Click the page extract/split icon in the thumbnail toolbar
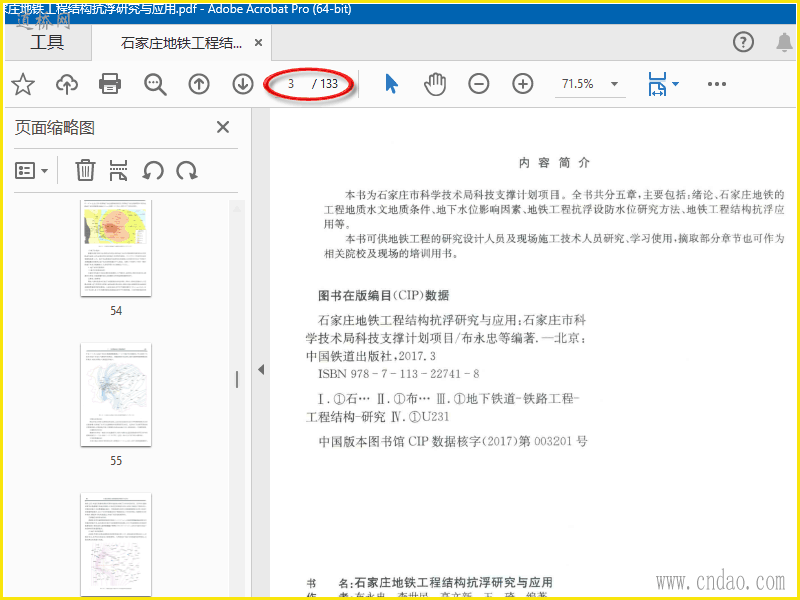 click(118, 170)
